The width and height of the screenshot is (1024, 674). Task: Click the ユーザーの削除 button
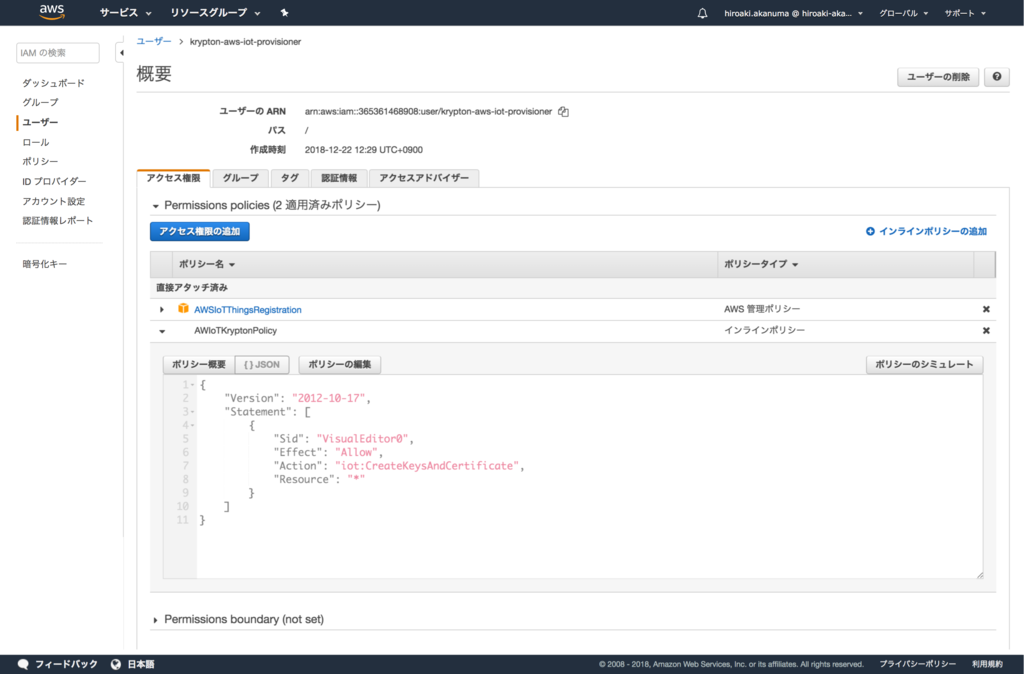coord(938,76)
